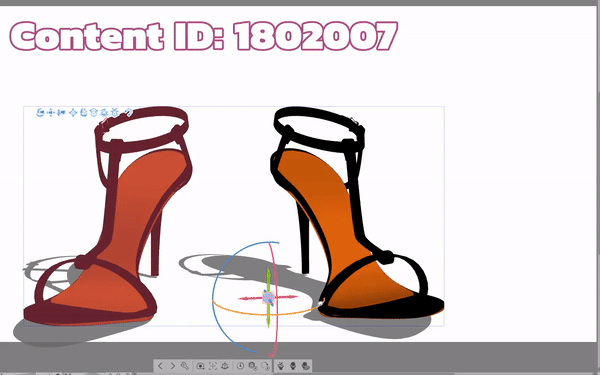Click the place on ground icon
The height and width of the screenshot is (375, 600).
[225, 366]
